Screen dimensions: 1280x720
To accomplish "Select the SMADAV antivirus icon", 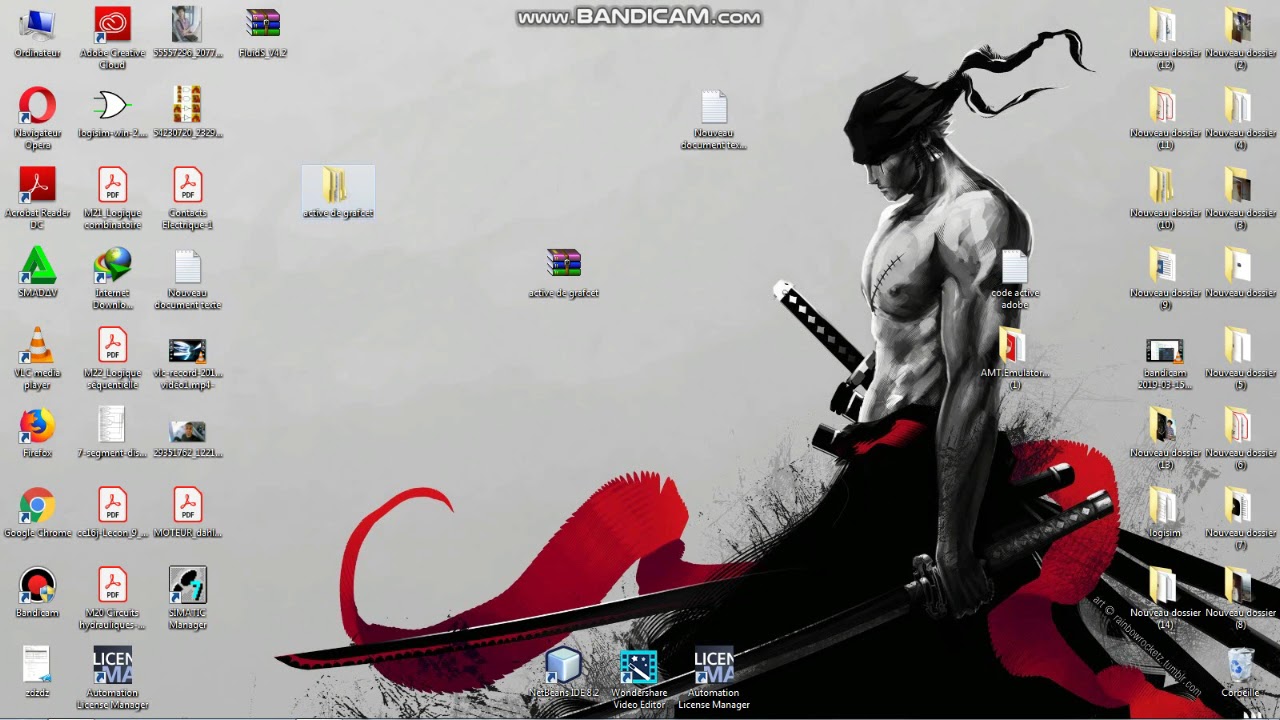I will tap(37, 272).
